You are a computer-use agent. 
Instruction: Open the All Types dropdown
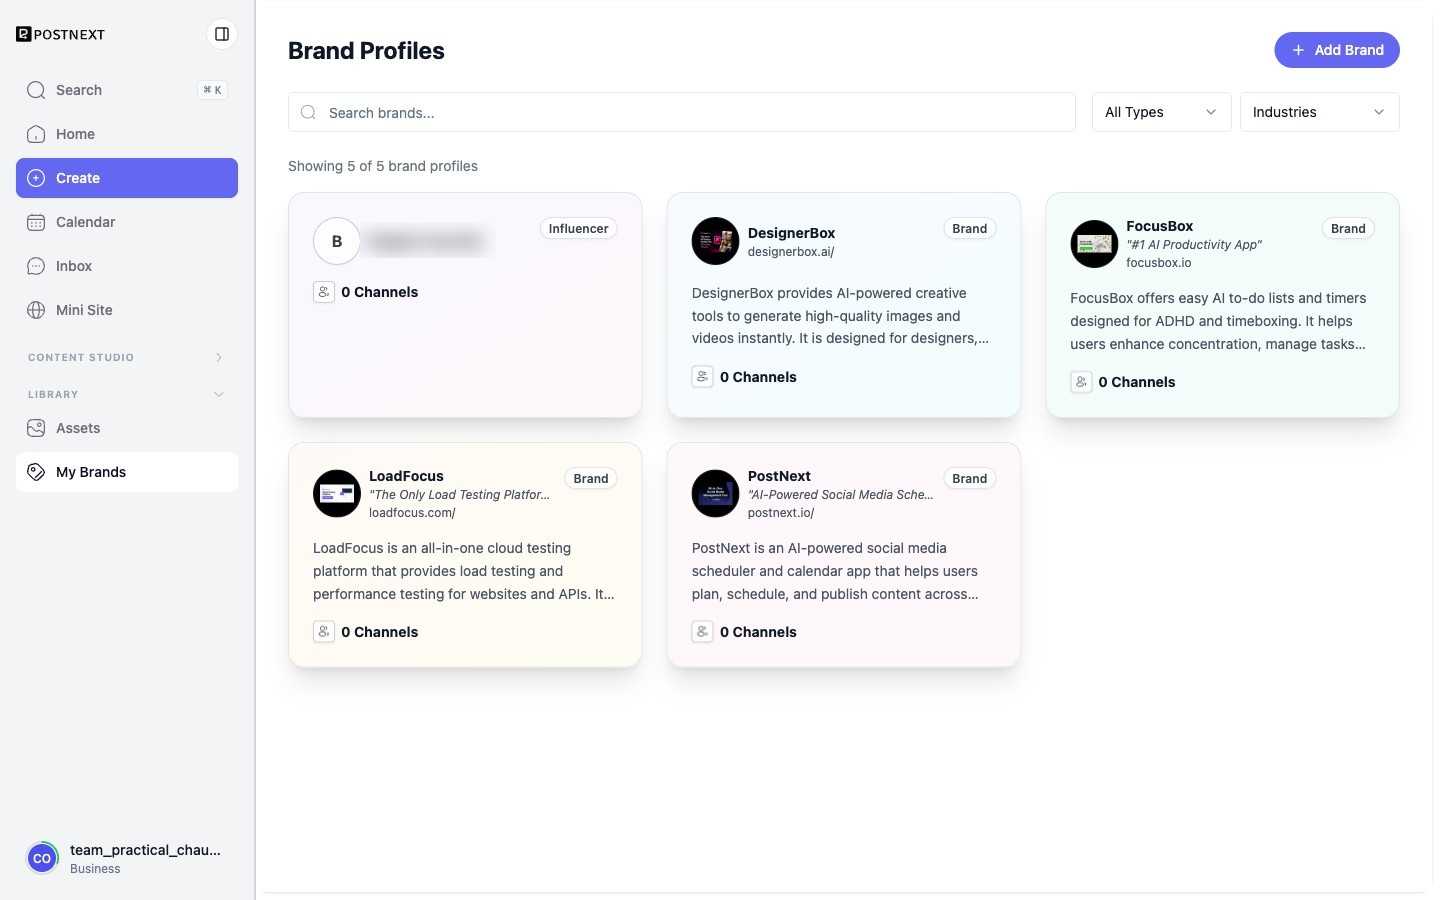pos(1161,112)
